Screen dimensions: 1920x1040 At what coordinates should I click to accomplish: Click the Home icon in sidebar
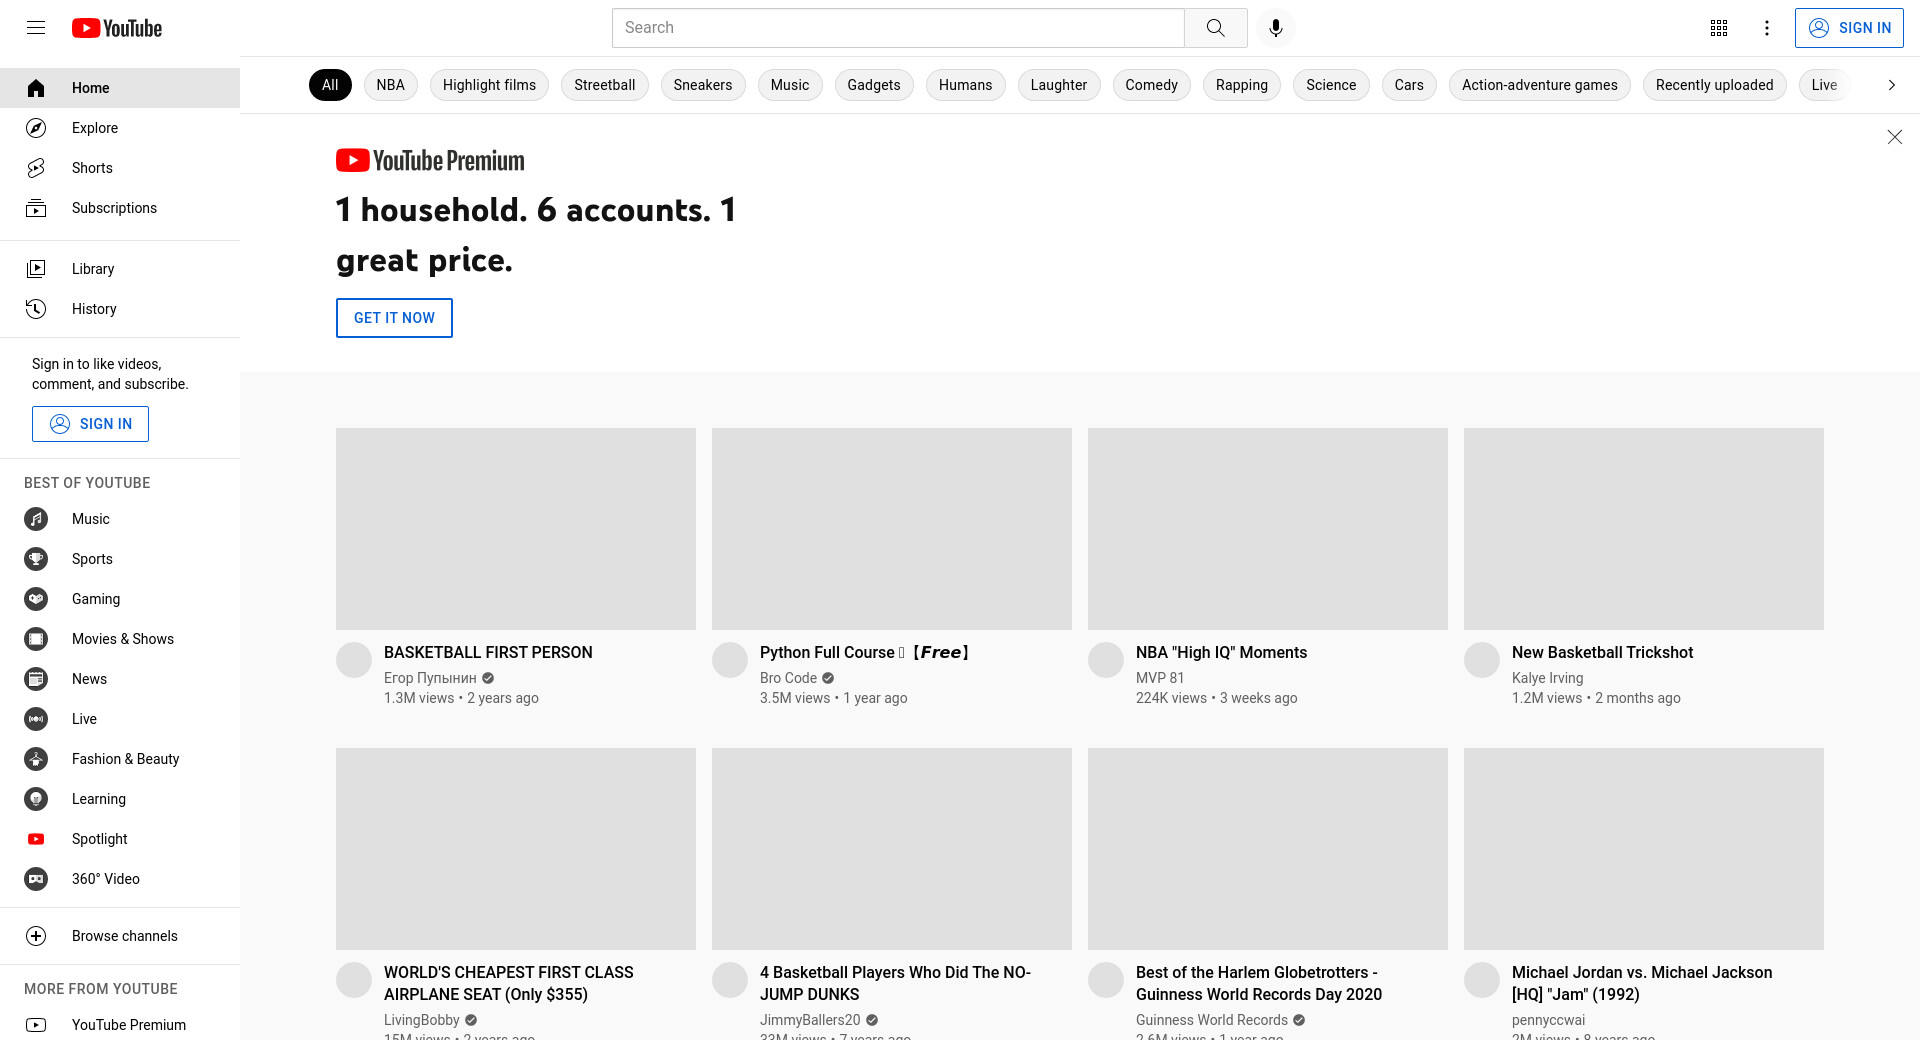(36, 88)
